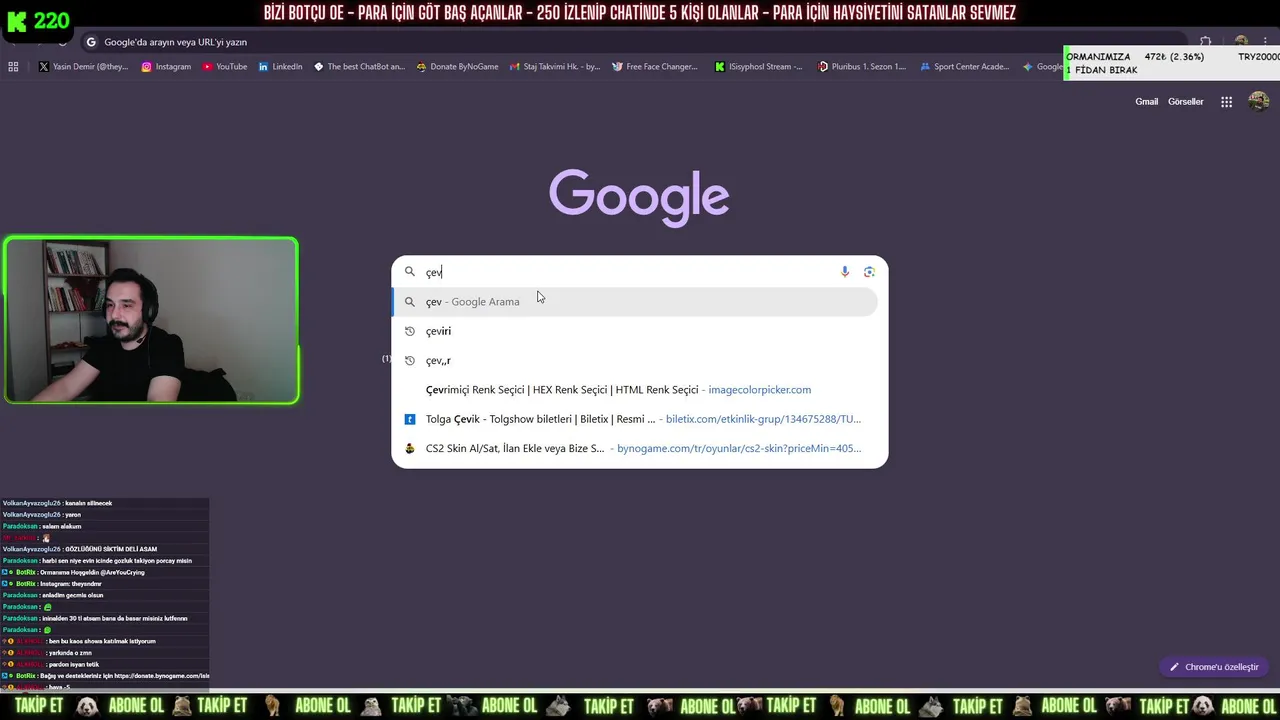Screen dimensions: 1280x720
Task: Click the pencil icon on Chrome'u özelleştir
Action: [1175, 667]
